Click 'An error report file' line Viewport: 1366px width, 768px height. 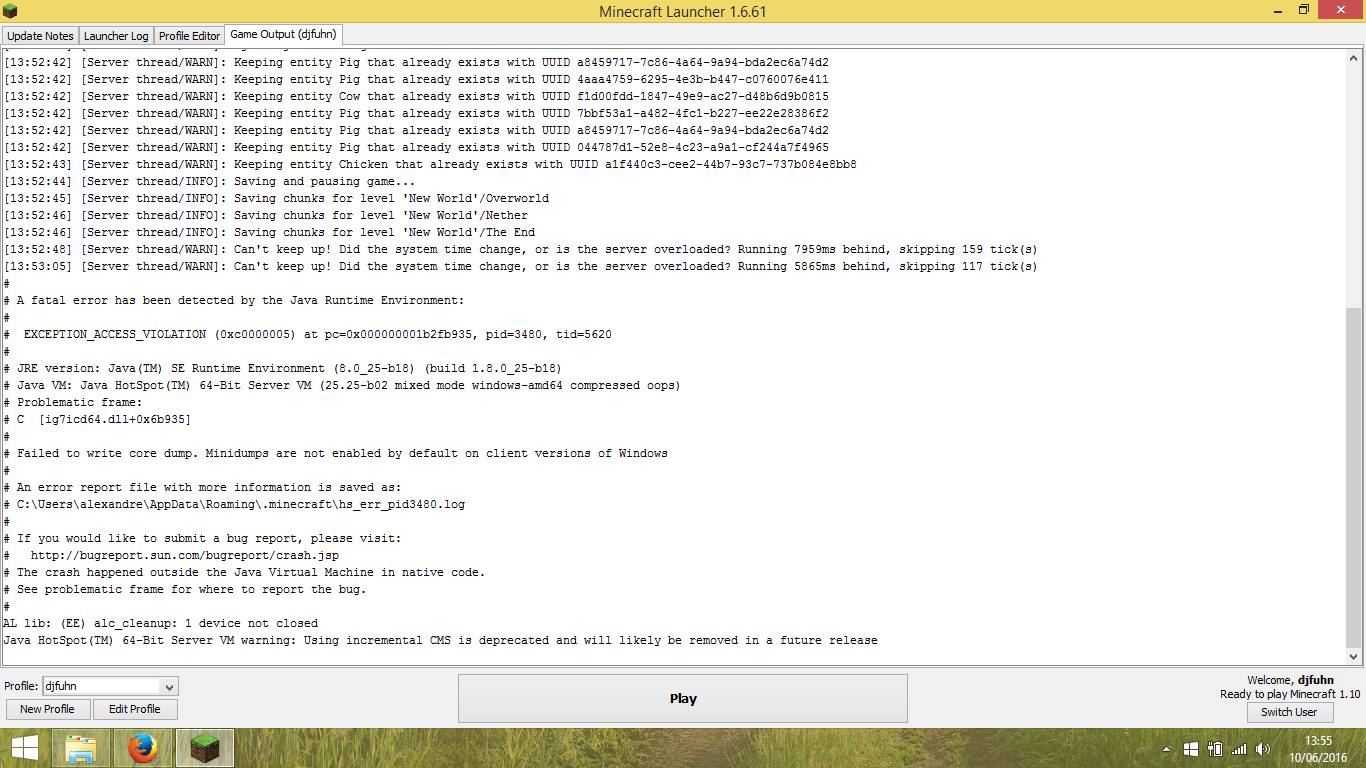(x=203, y=487)
